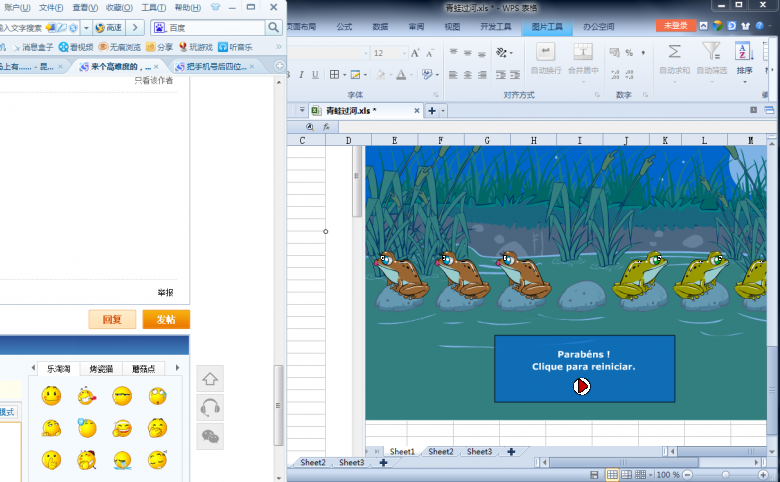Toggle underline formatting in WPS ribbon
The image size is (780, 482).
(x=315, y=74)
